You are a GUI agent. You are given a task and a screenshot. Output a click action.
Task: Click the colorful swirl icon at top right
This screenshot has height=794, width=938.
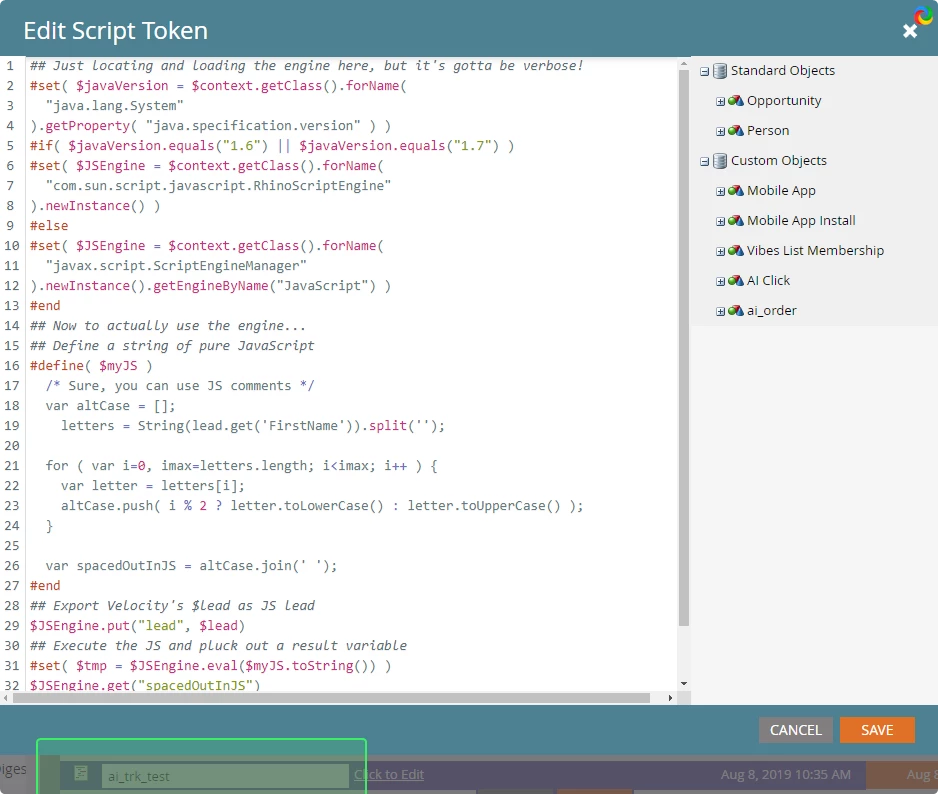[x=924, y=16]
